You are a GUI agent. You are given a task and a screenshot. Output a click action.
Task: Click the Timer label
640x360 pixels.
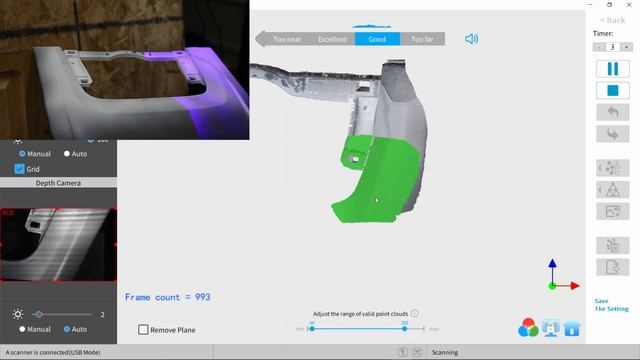pyautogui.click(x=603, y=33)
